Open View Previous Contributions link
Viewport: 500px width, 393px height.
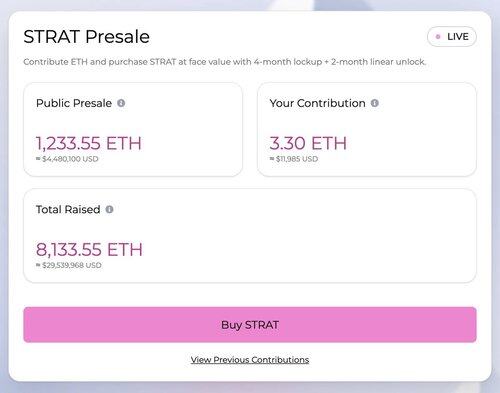tap(250, 360)
